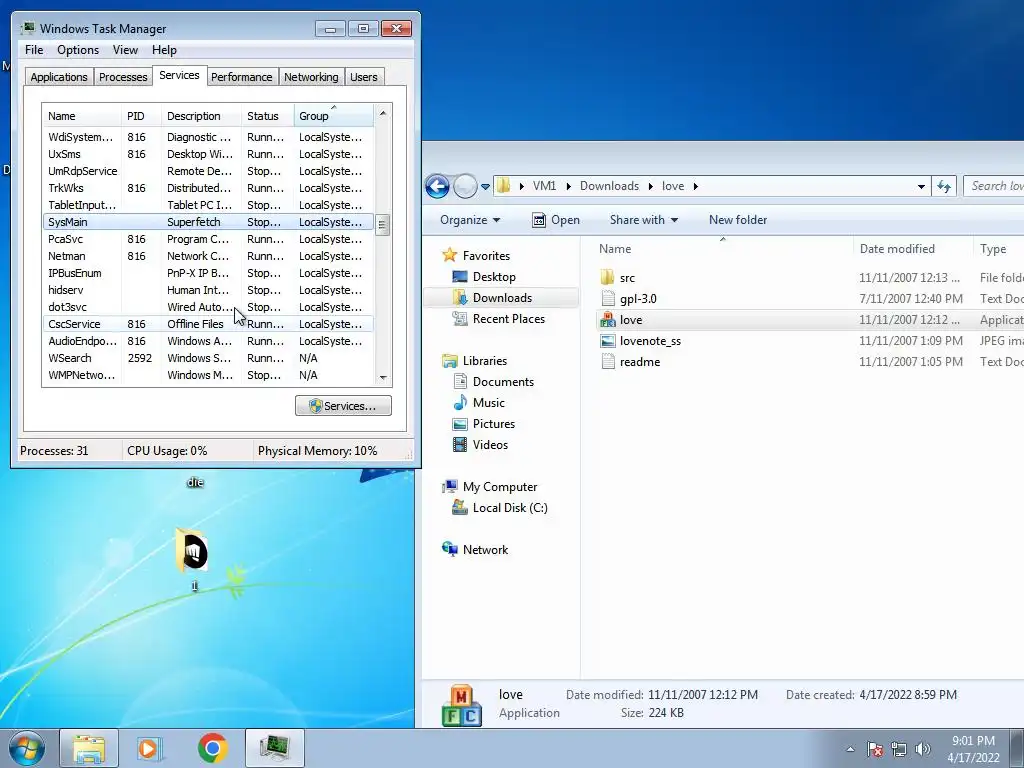Select the WSearch service row
This screenshot has width=1024, height=768.
208,358
